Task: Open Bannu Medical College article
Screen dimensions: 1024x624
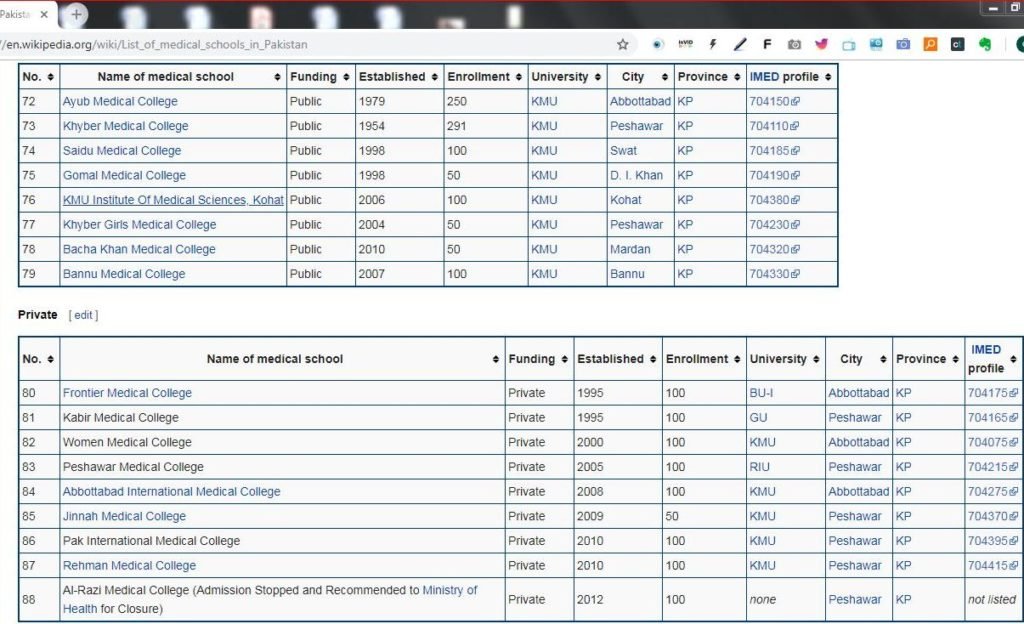Action: click(x=124, y=274)
